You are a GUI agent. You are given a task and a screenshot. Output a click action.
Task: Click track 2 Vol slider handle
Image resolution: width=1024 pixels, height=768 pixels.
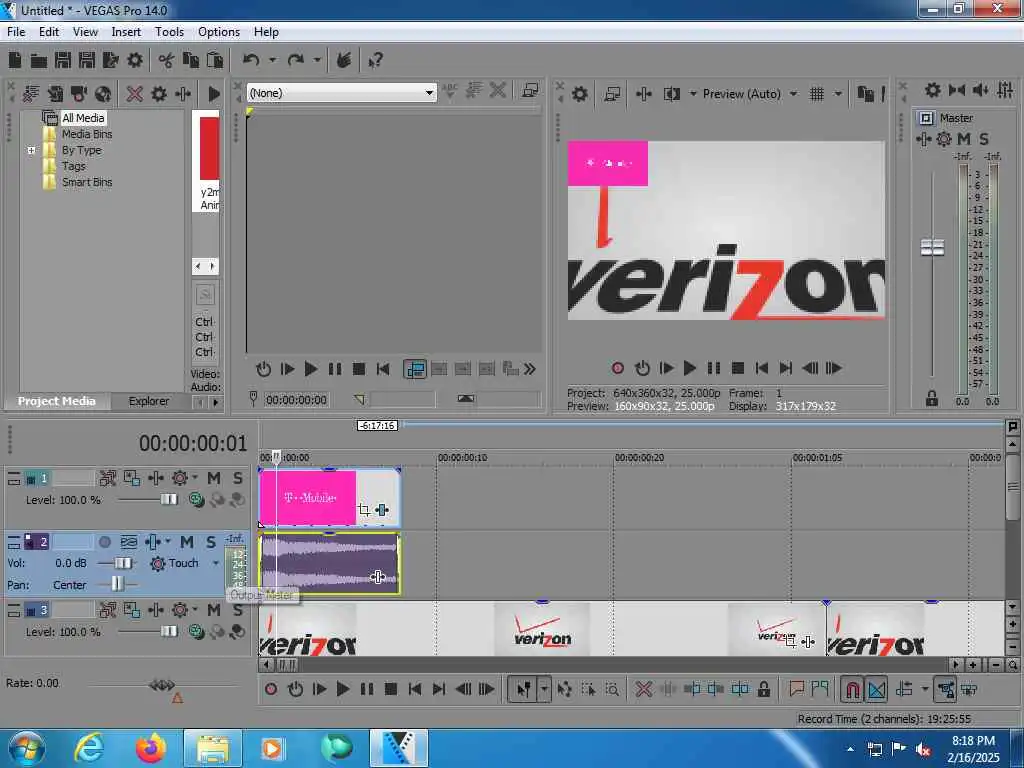pos(122,563)
